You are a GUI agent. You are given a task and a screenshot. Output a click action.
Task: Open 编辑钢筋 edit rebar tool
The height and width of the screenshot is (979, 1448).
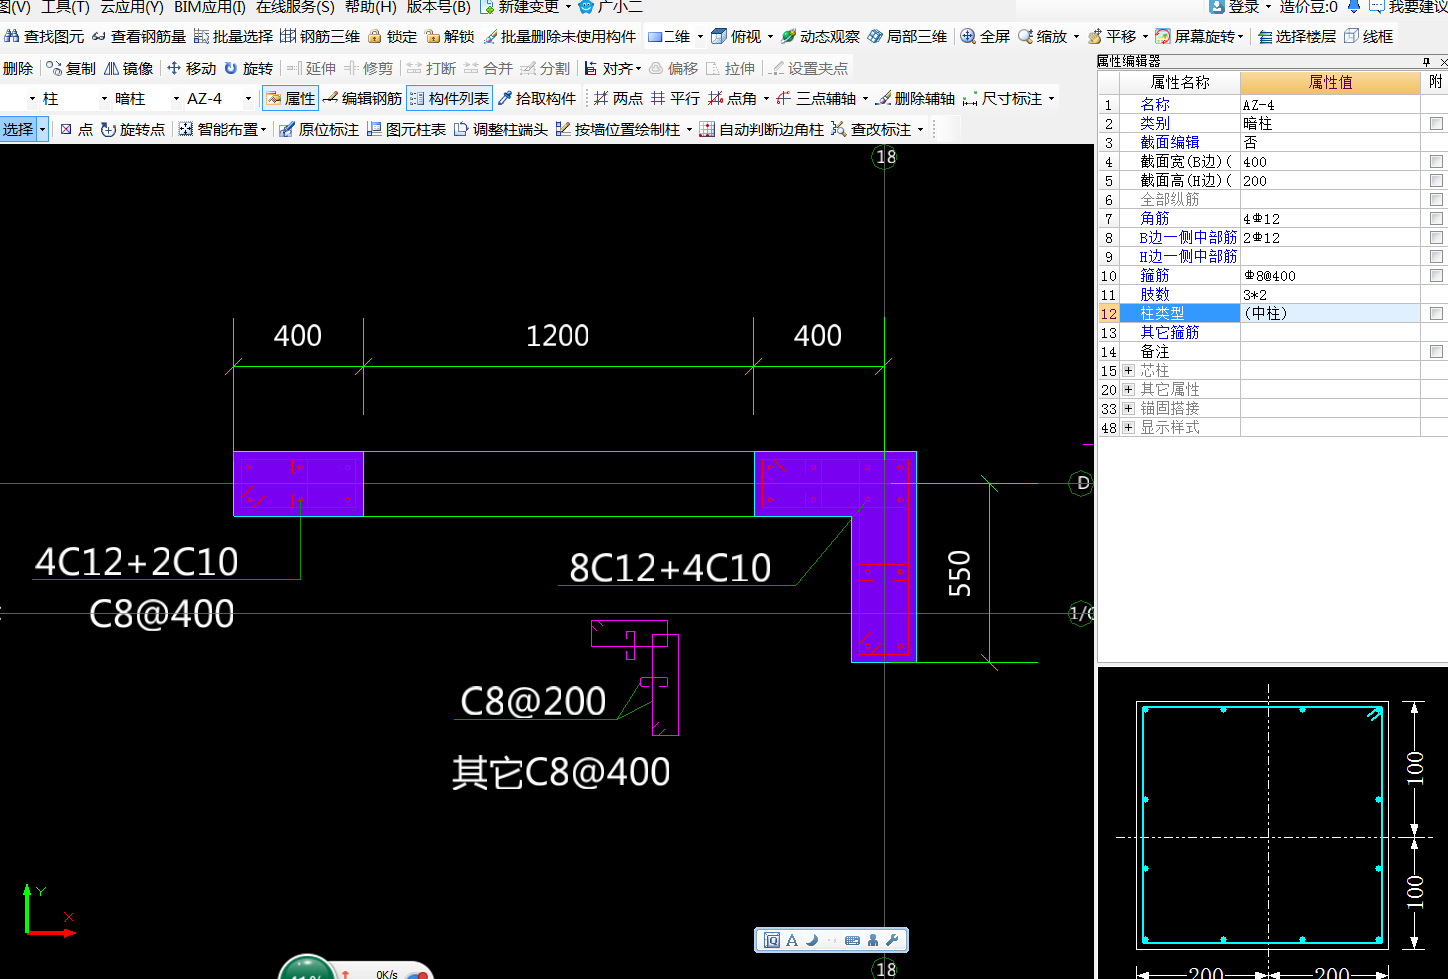tap(362, 98)
